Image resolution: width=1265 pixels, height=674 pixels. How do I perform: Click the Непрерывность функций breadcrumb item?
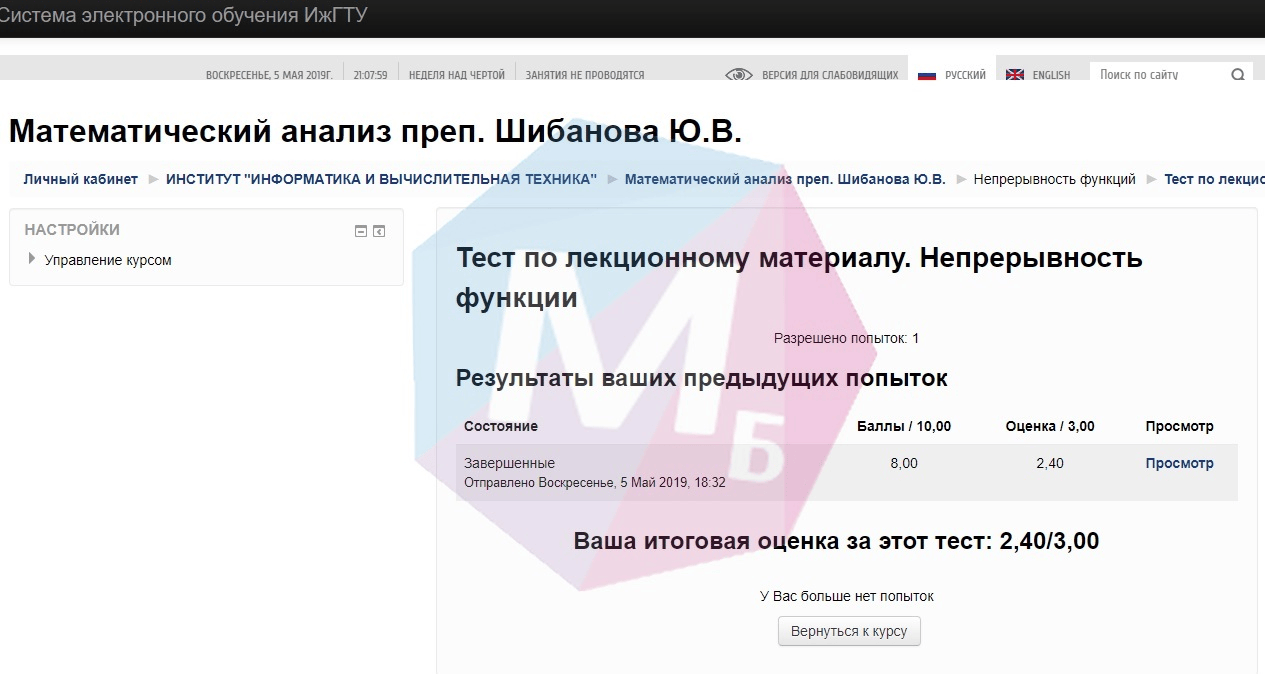click(x=1054, y=179)
